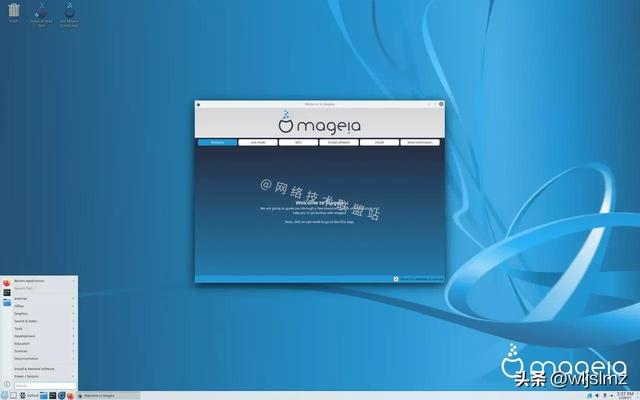Viewport: 640px width, 400px height.
Task: Click the network icon in the system tray
Action: pyautogui.click(x=590, y=396)
